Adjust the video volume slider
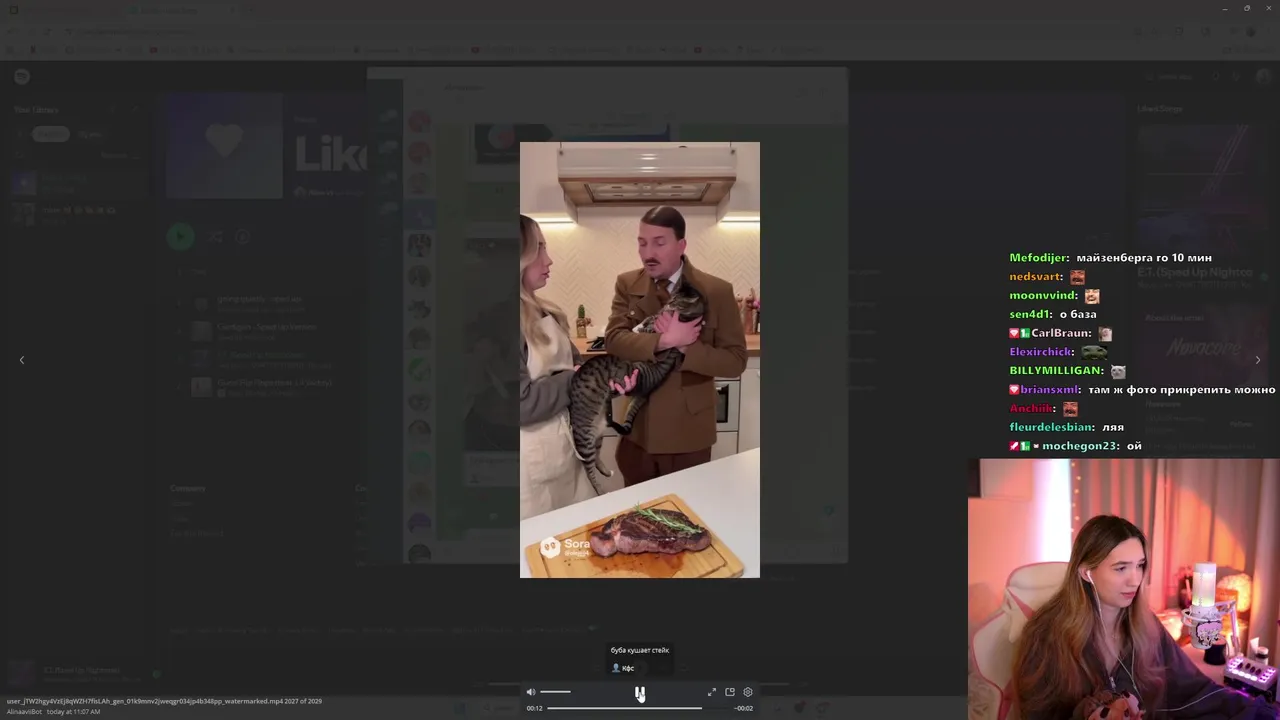This screenshot has width=1280, height=720. tap(555, 692)
